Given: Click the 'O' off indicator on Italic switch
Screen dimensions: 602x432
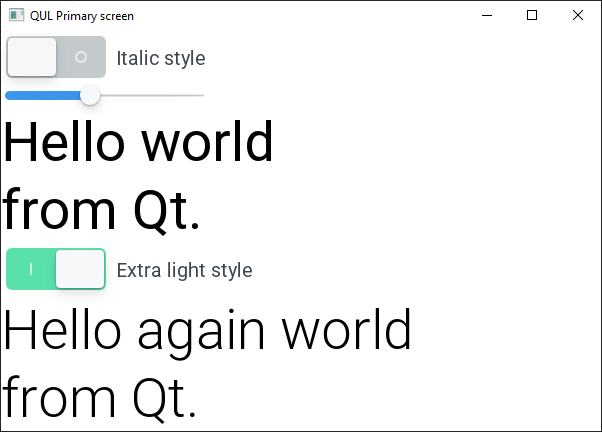Looking at the screenshot, I should 81,57.
